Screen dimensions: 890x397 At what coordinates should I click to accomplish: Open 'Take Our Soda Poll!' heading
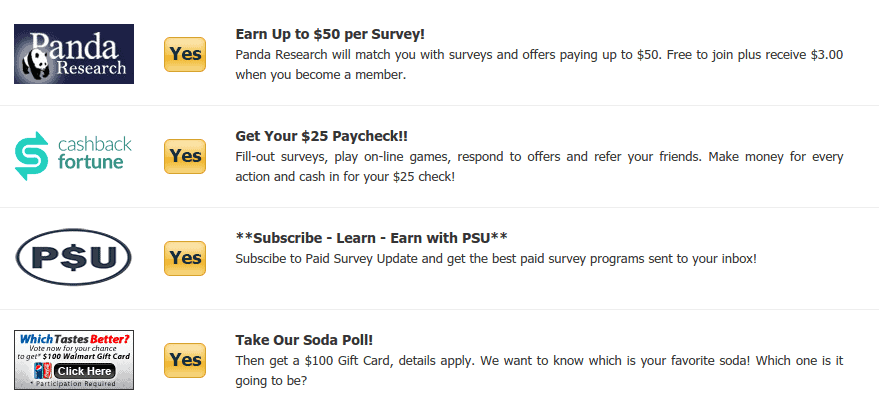[x=304, y=340]
